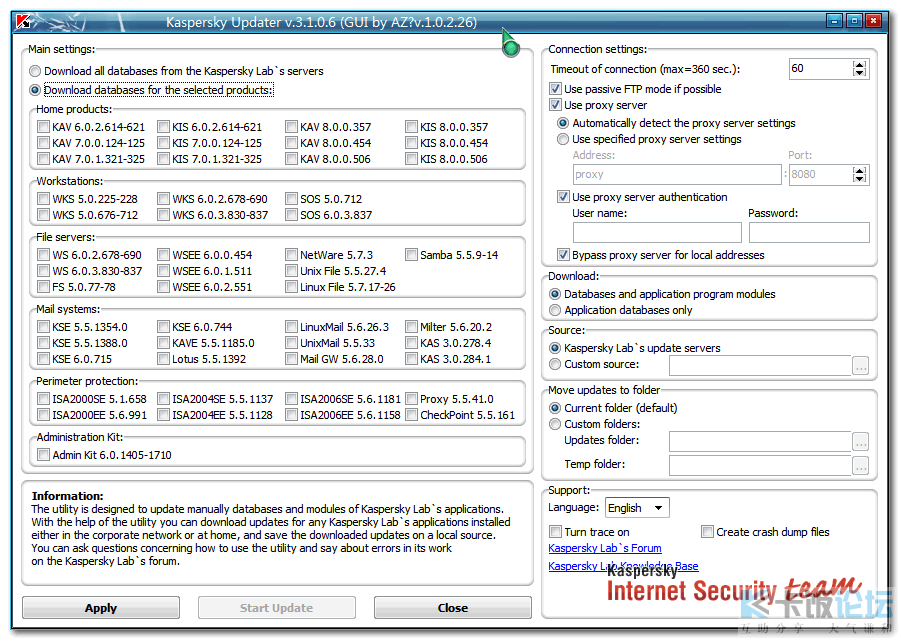Decrease the connection timeout with down arrow
Viewport: 901px width, 641px height.
click(x=860, y=73)
